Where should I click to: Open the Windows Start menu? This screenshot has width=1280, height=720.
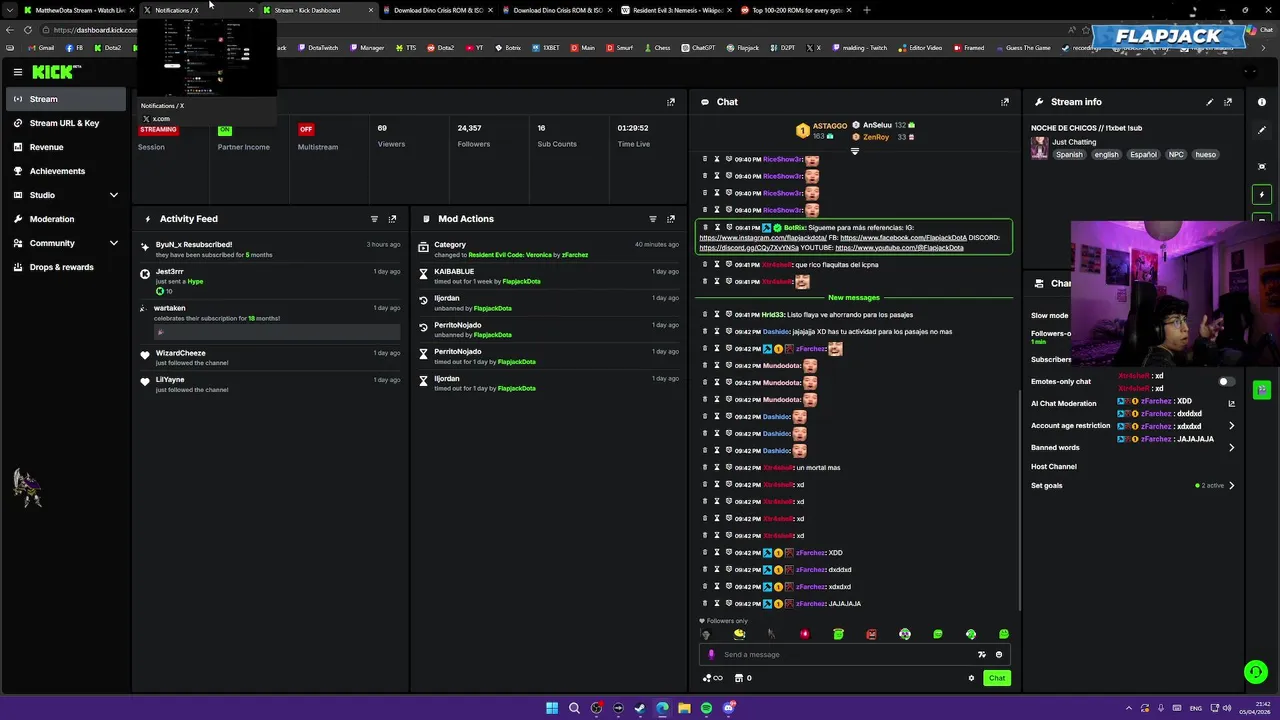pos(552,708)
